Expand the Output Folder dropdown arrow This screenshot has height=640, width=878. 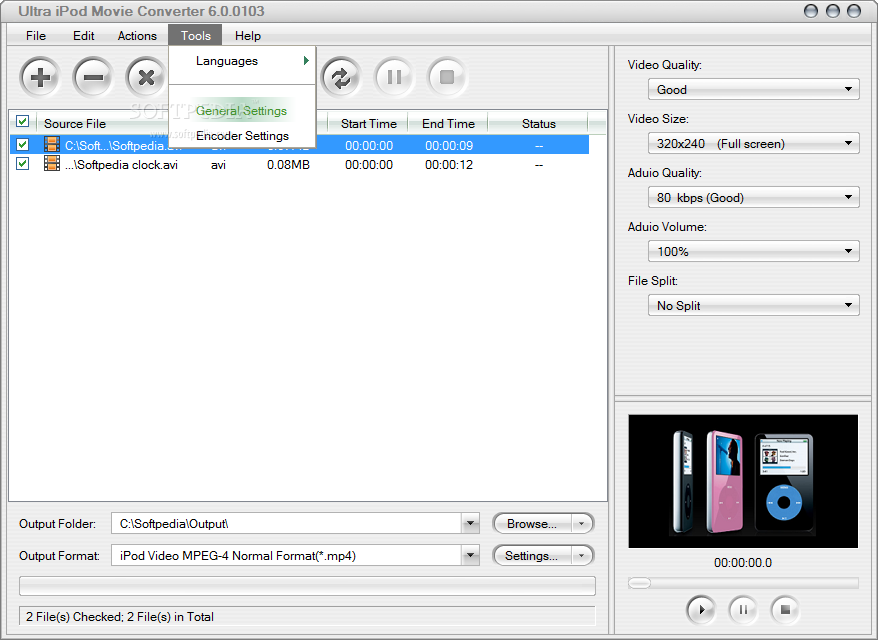(470, 524)
